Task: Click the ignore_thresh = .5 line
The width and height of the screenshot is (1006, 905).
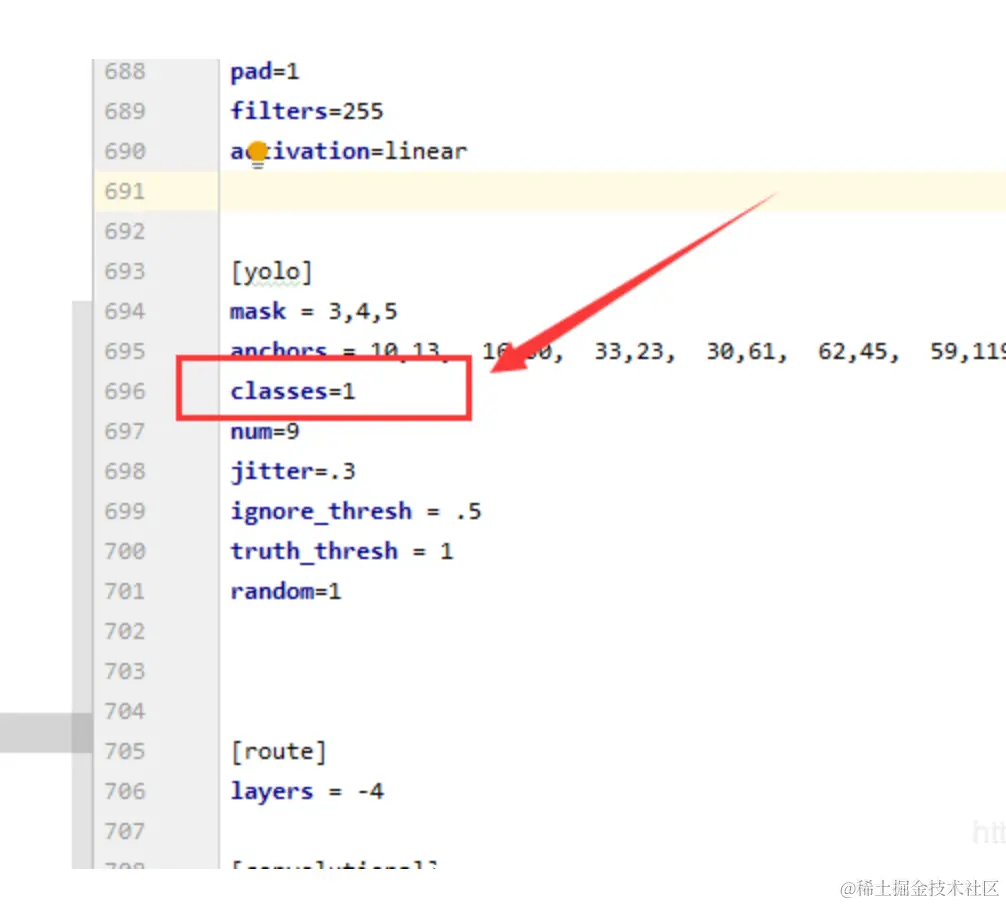Action: coord(355,512)
